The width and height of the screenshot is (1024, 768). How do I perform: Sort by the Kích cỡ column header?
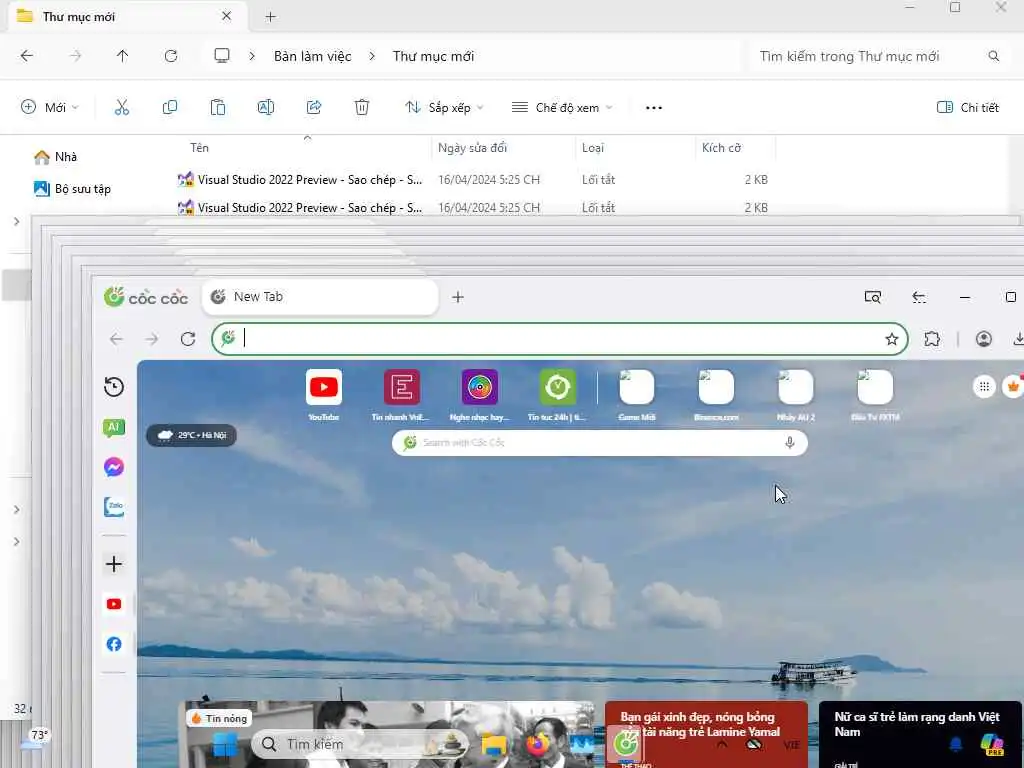coord(722,148)
